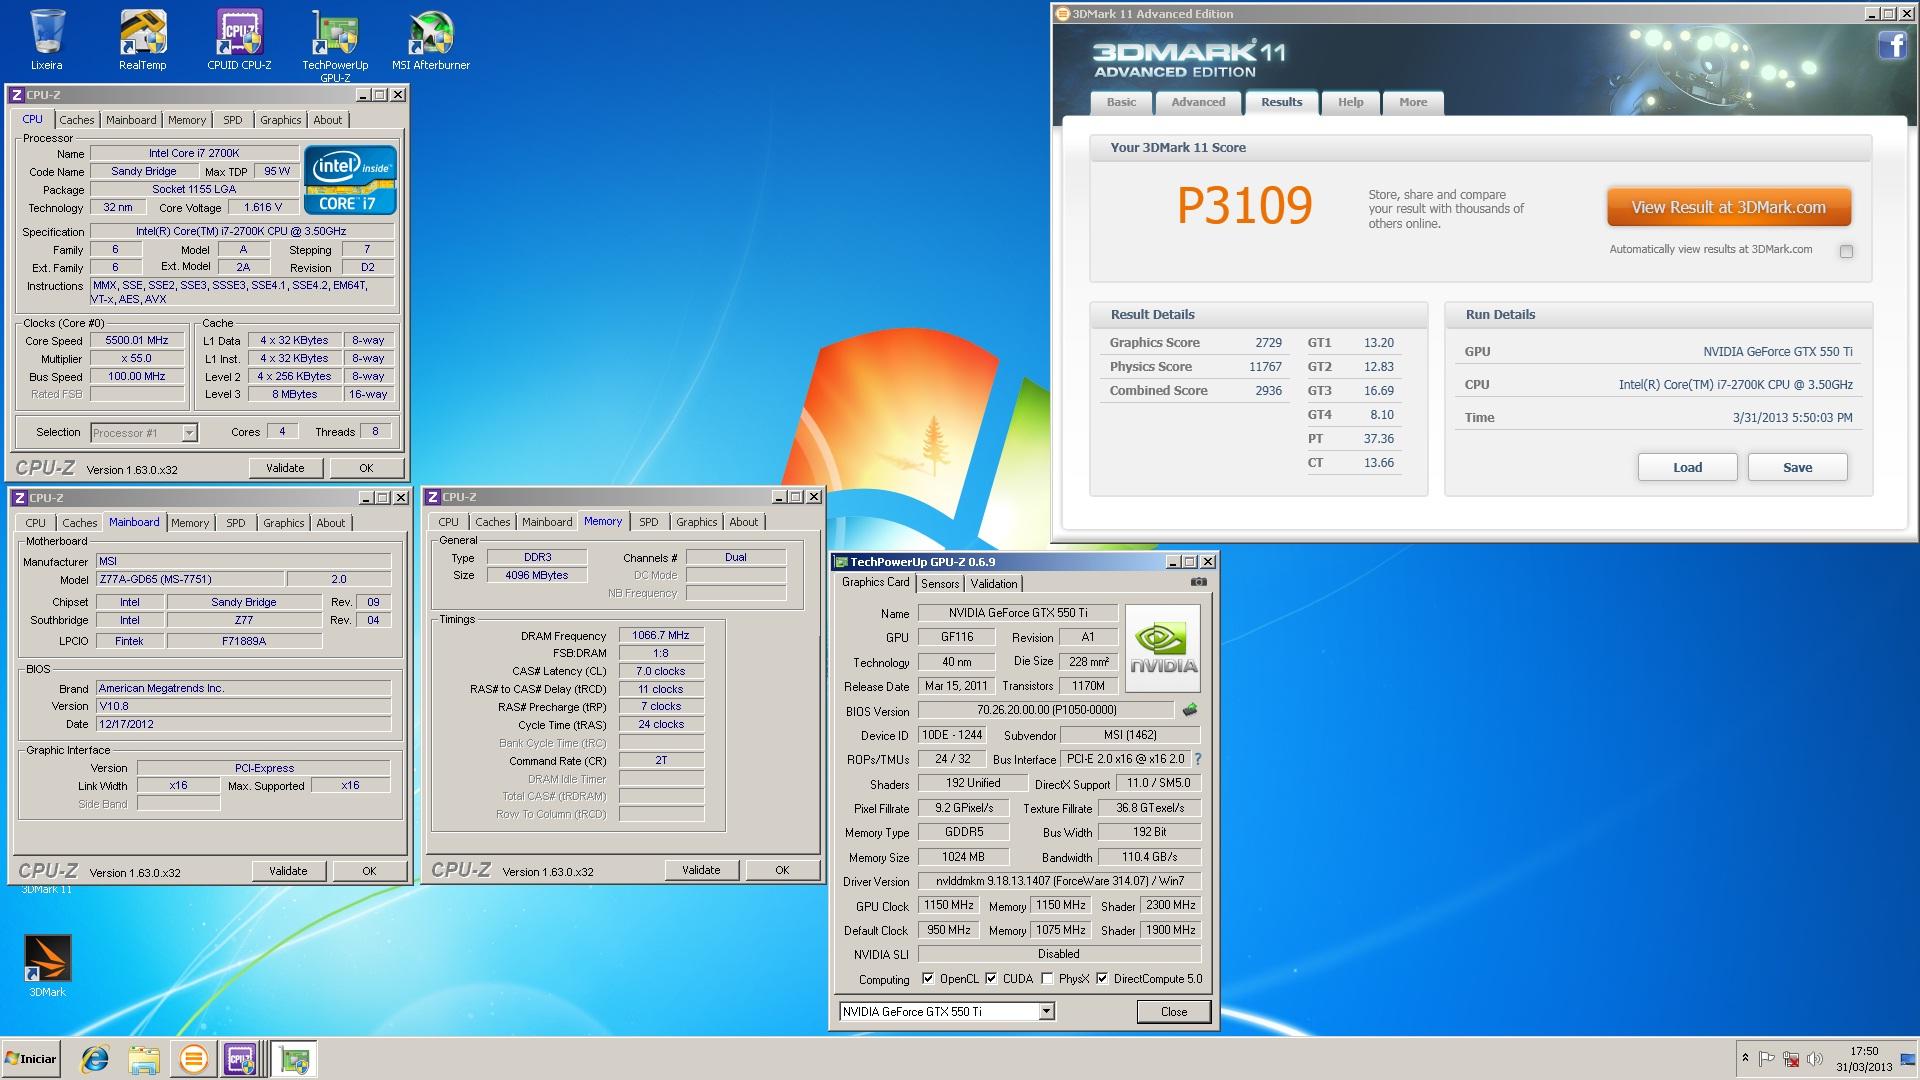Click the CAS# Latency 7.0 clocks field
The image size is (1920, 1080).
(661, 671)
